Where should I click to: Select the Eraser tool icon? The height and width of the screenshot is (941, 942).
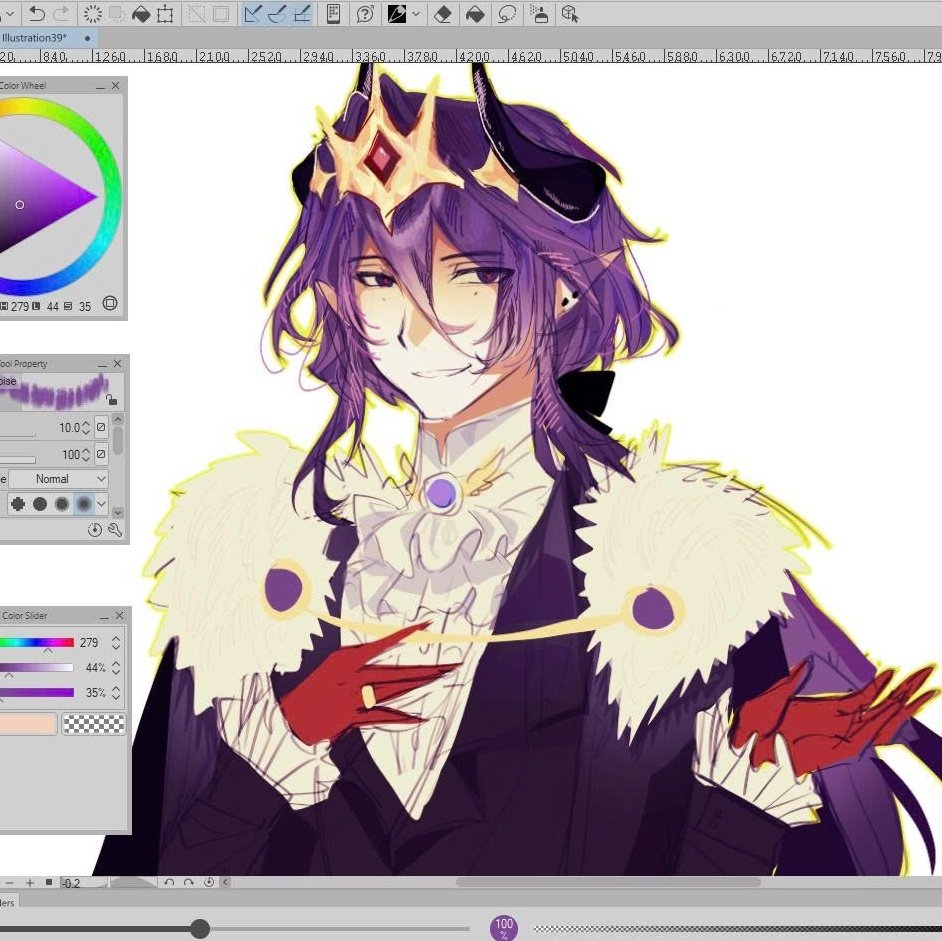click(443, 14)
